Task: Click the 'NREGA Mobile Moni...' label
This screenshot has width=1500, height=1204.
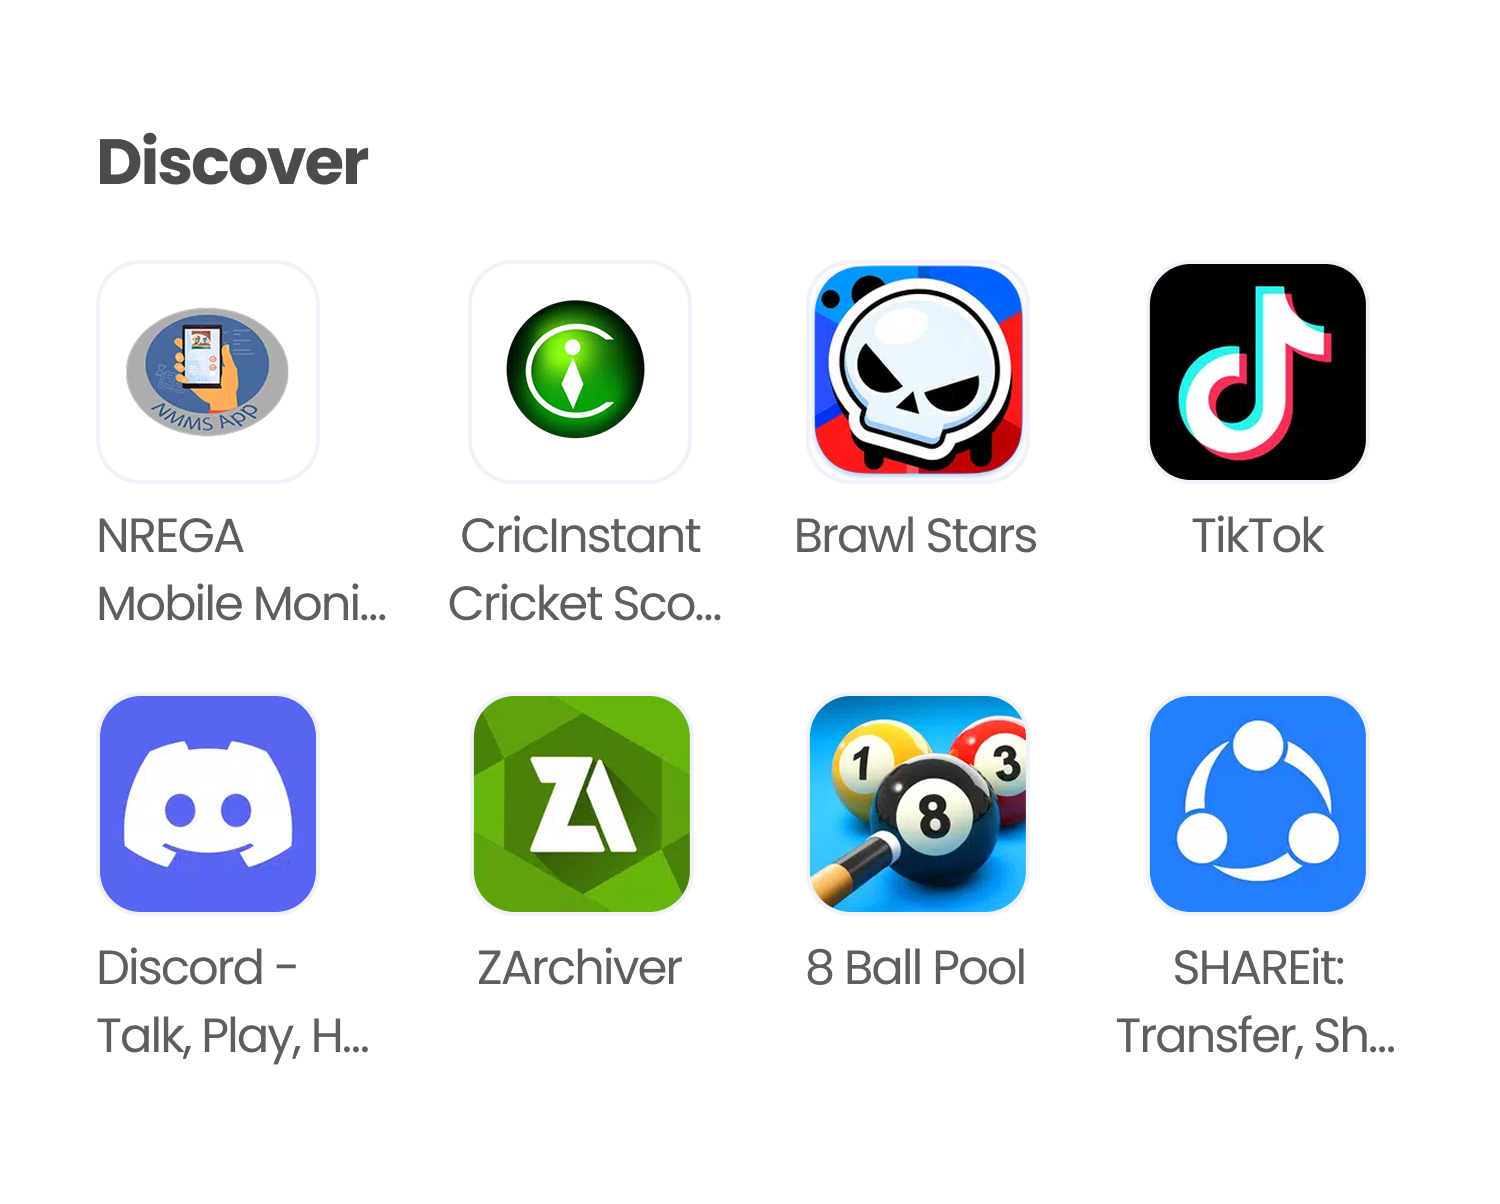Action: [x=242, y=570]
